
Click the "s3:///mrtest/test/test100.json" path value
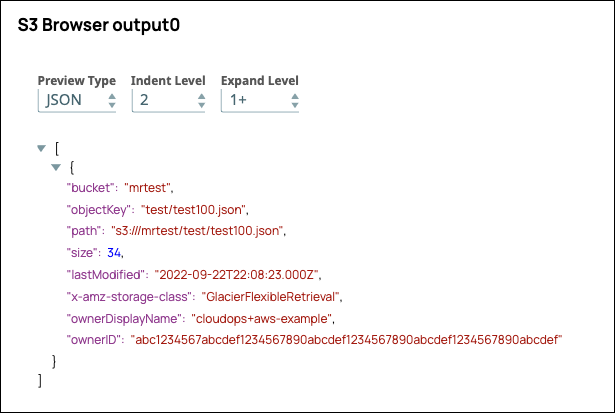[198, 231]
